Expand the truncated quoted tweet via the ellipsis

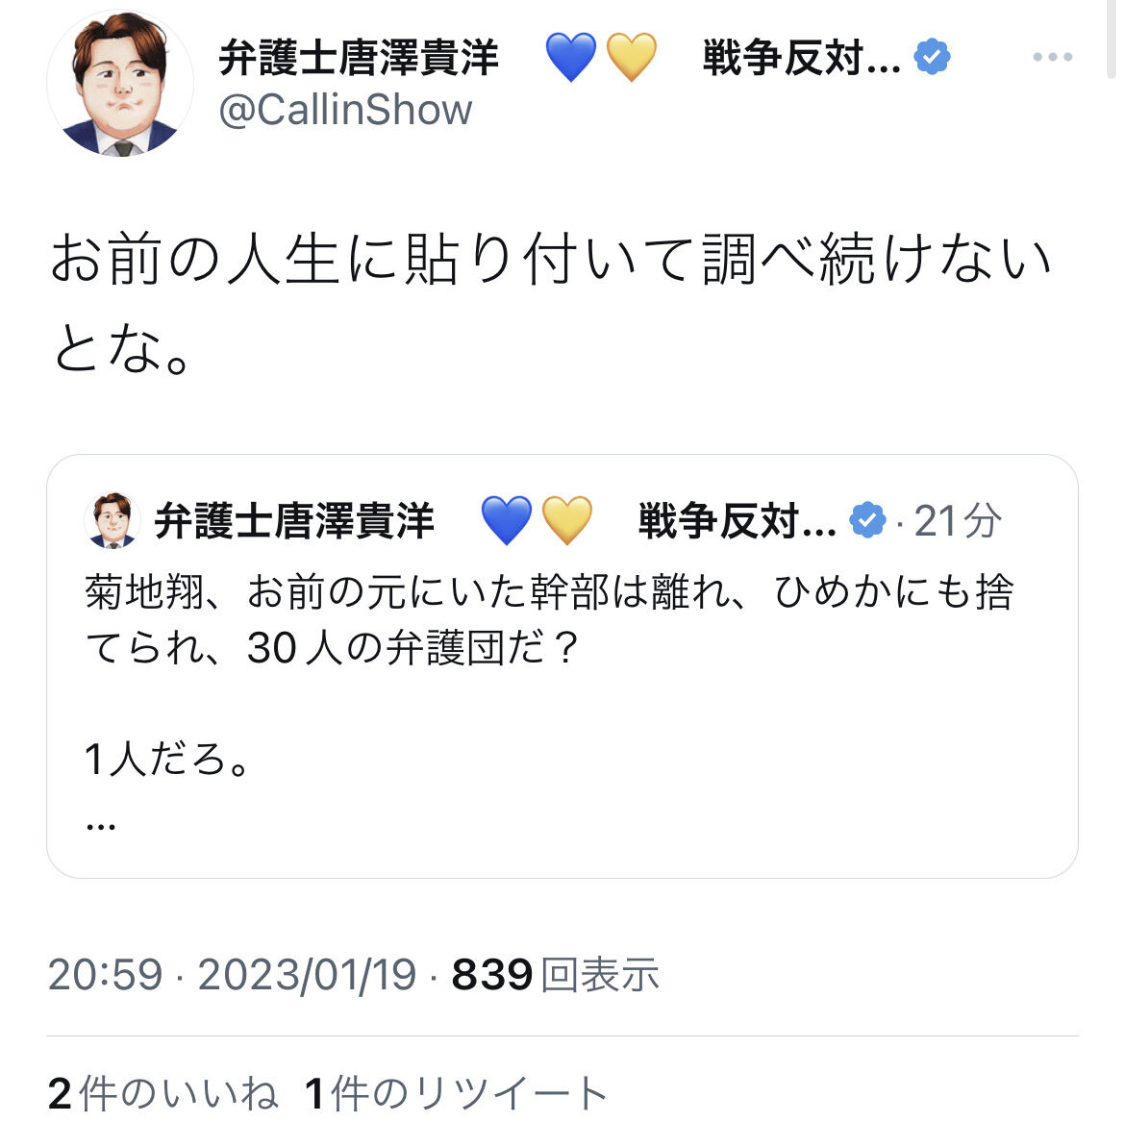pyautogui.click(x=101, y=825)
